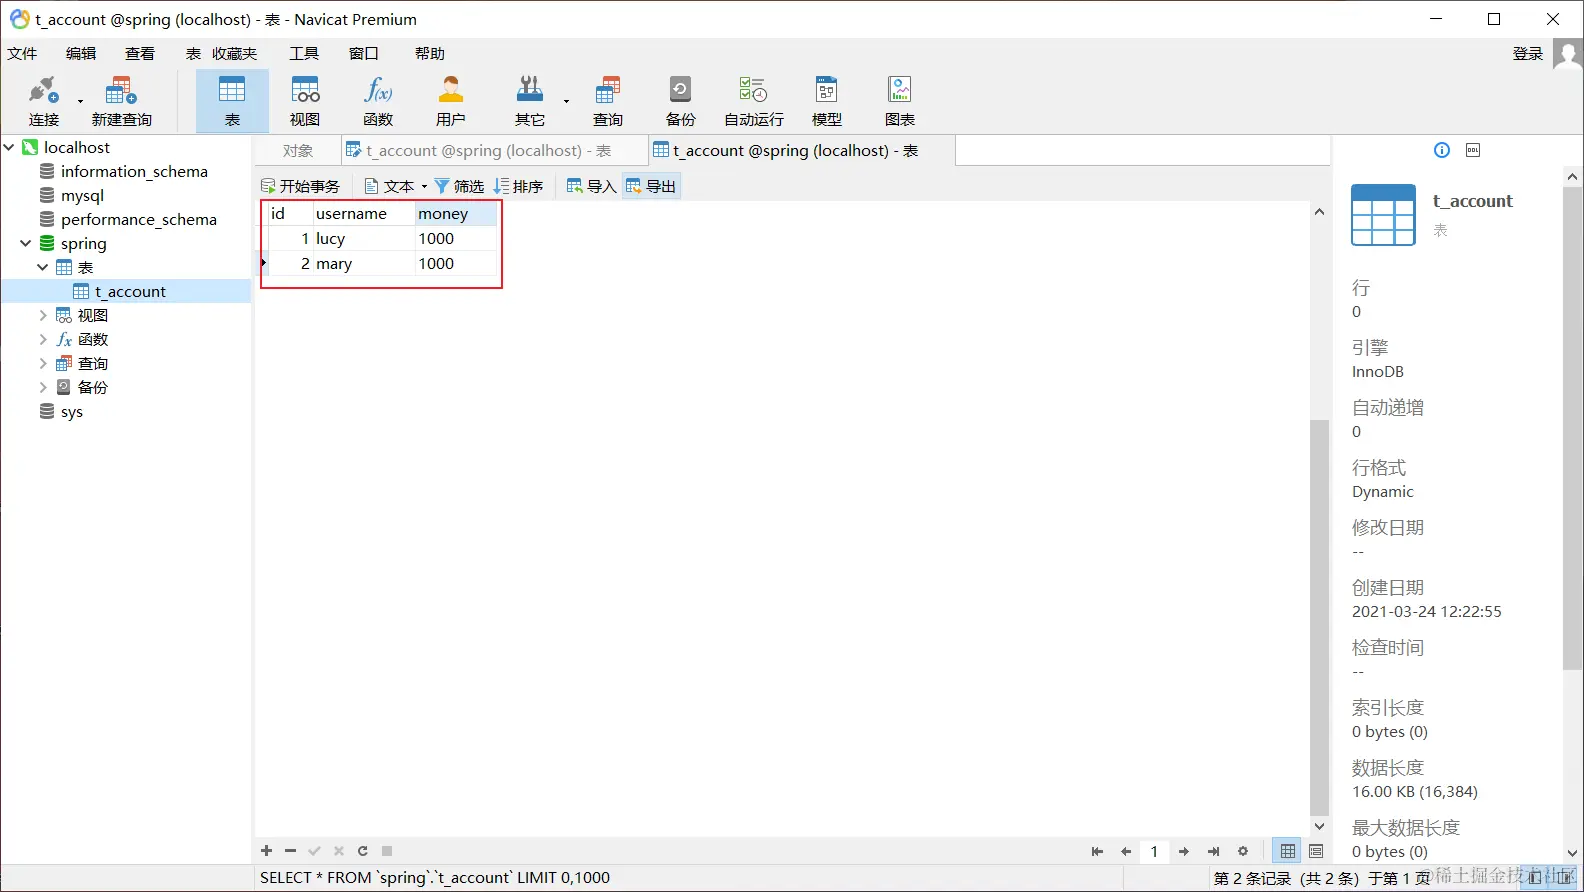Click the user avatar icon
This screenshot has width=1584, height=892.
pyautogui.click(x=1567, y=54)
